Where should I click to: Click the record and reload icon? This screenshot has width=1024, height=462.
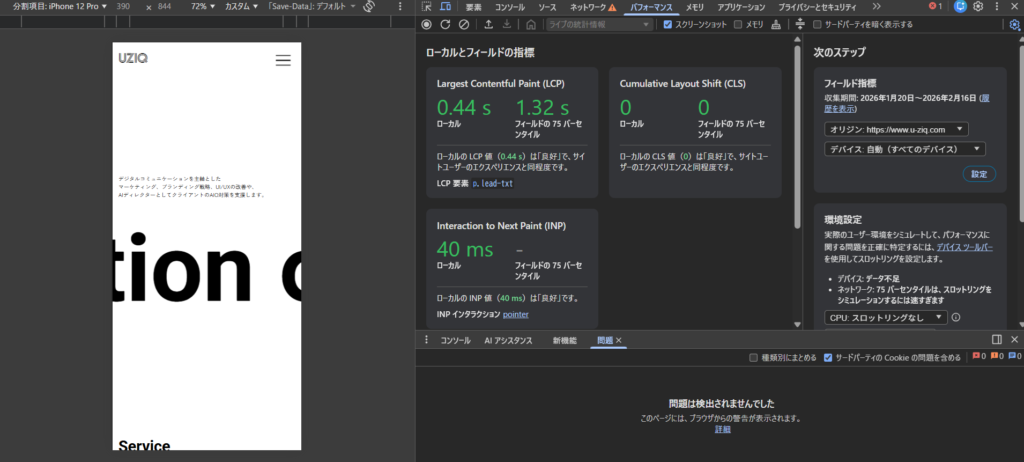(x=445, y=24)
